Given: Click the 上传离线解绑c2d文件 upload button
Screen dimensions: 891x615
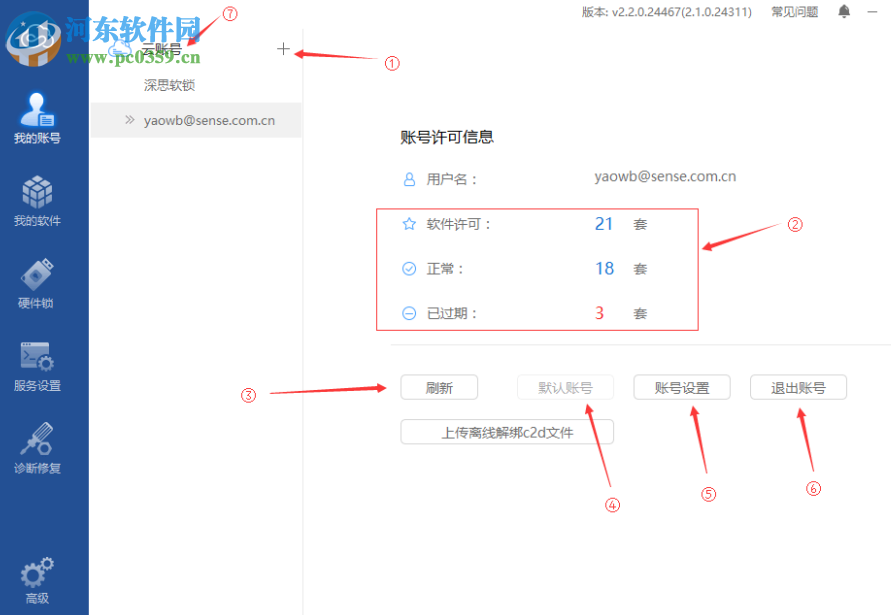Looking at the screenshot, I should 507,431.
